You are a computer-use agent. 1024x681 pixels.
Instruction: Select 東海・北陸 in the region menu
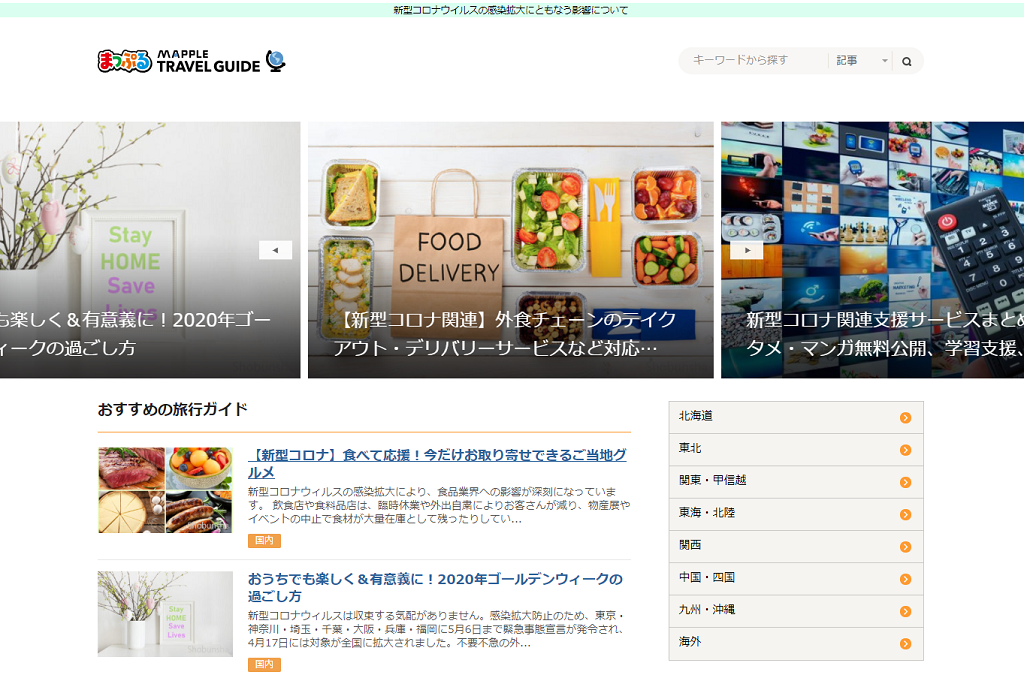coord(796,515)
